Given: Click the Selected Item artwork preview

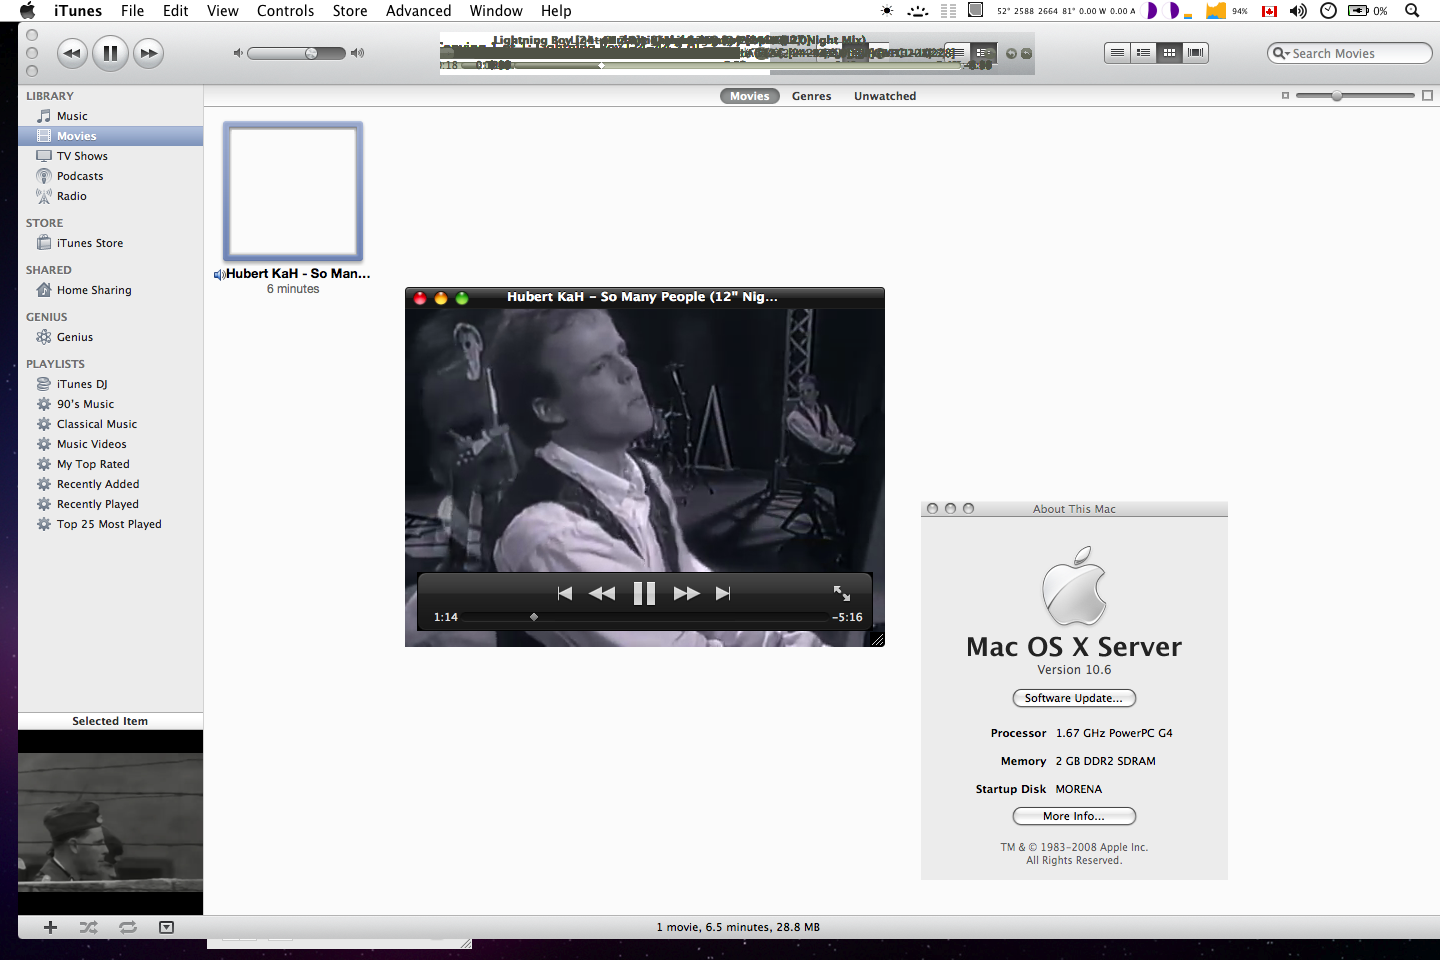Looking at the screenshot, I should tap(110, 822).
